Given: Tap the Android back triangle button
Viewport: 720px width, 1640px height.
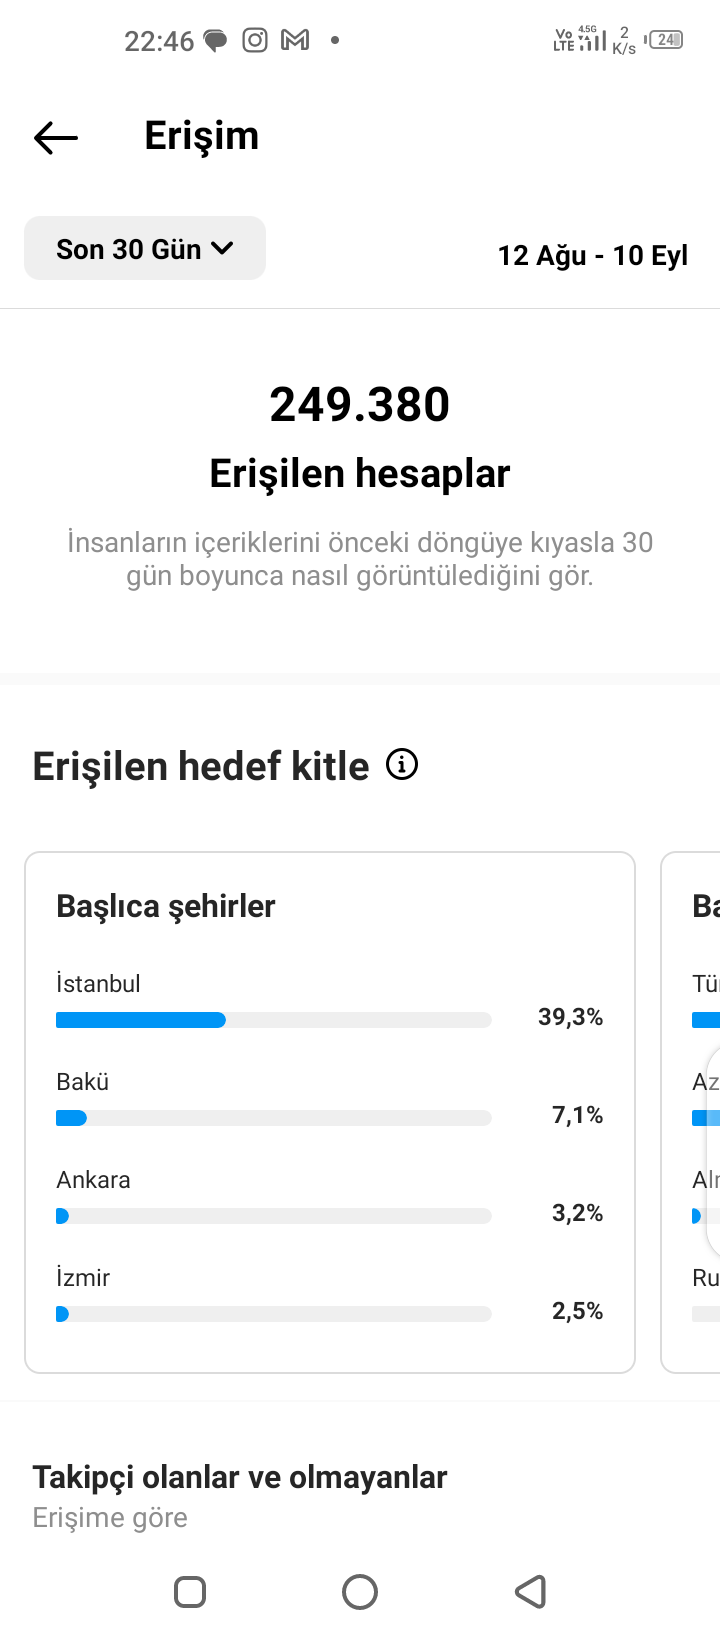Looking at the screenshot, I should [530, 1591].
